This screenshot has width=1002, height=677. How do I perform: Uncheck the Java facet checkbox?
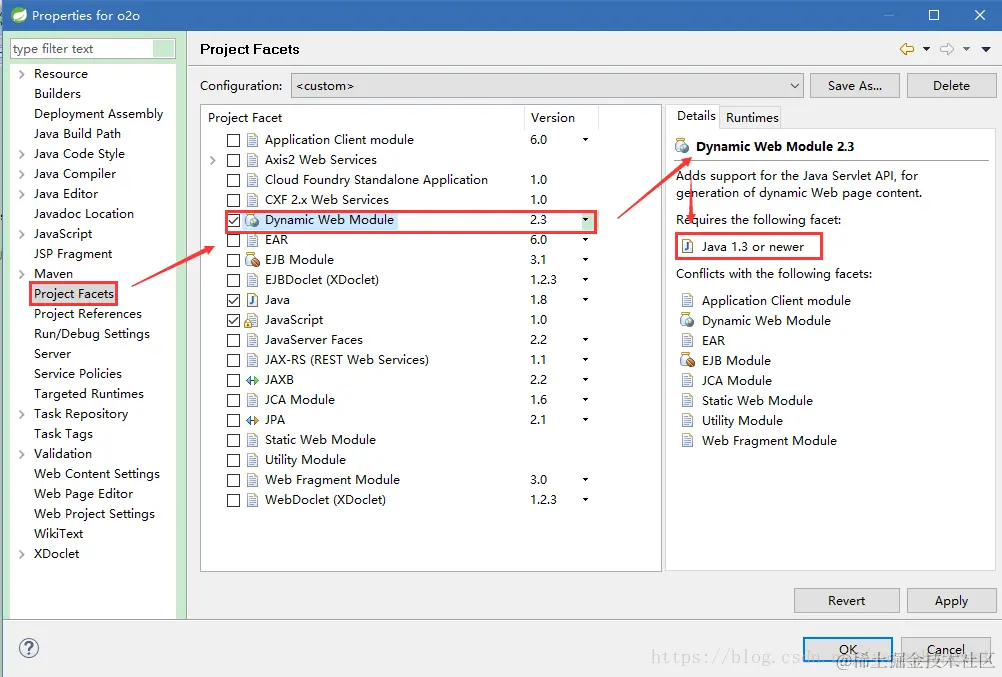[x=233, y=300]
